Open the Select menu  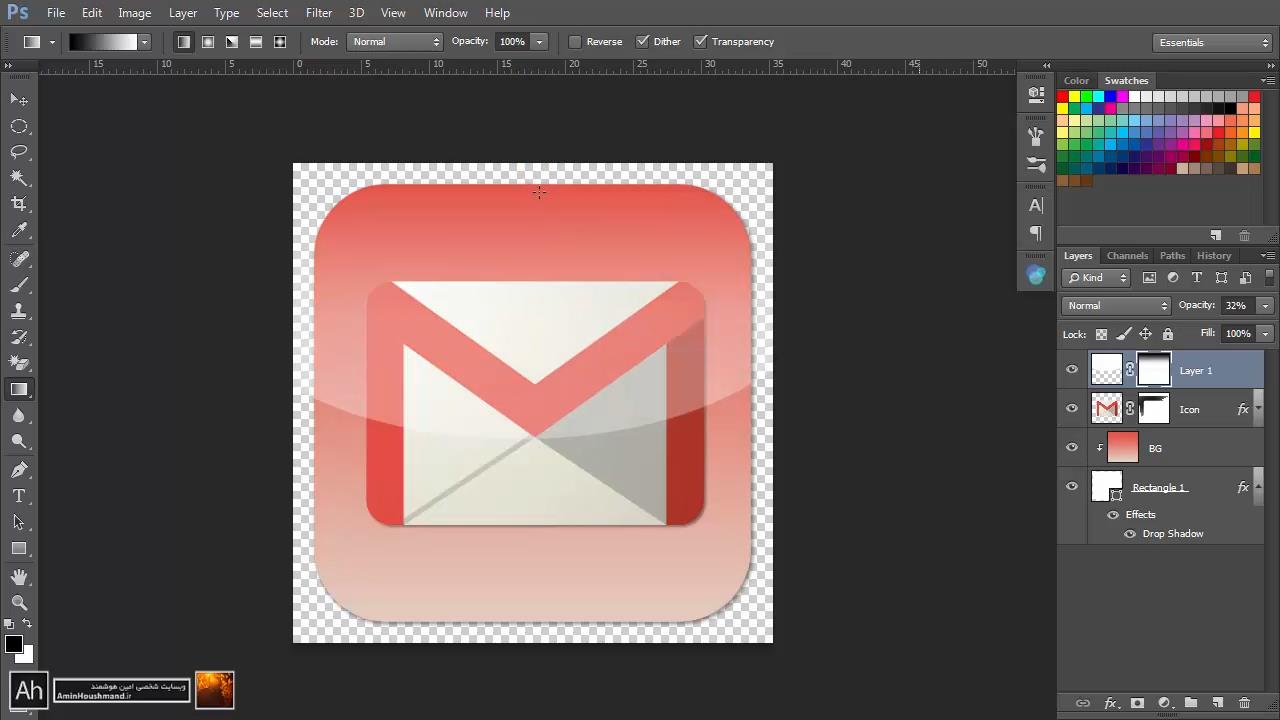pos(272,13)
